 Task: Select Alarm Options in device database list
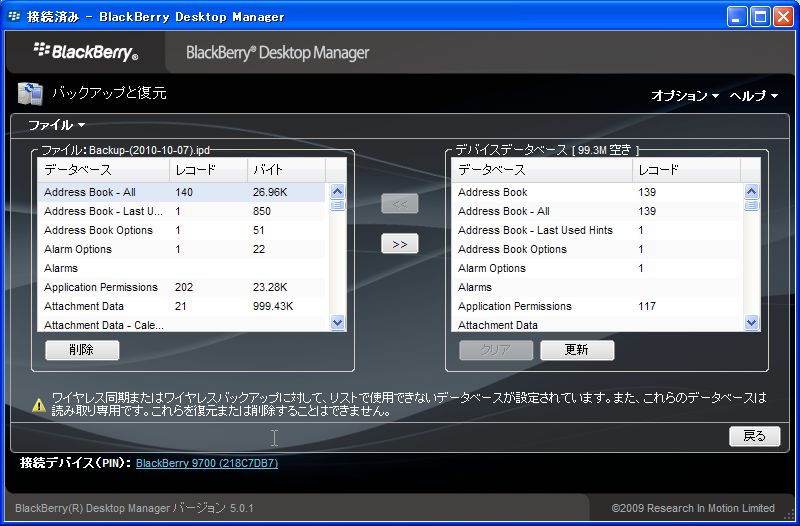coord(492,268)
